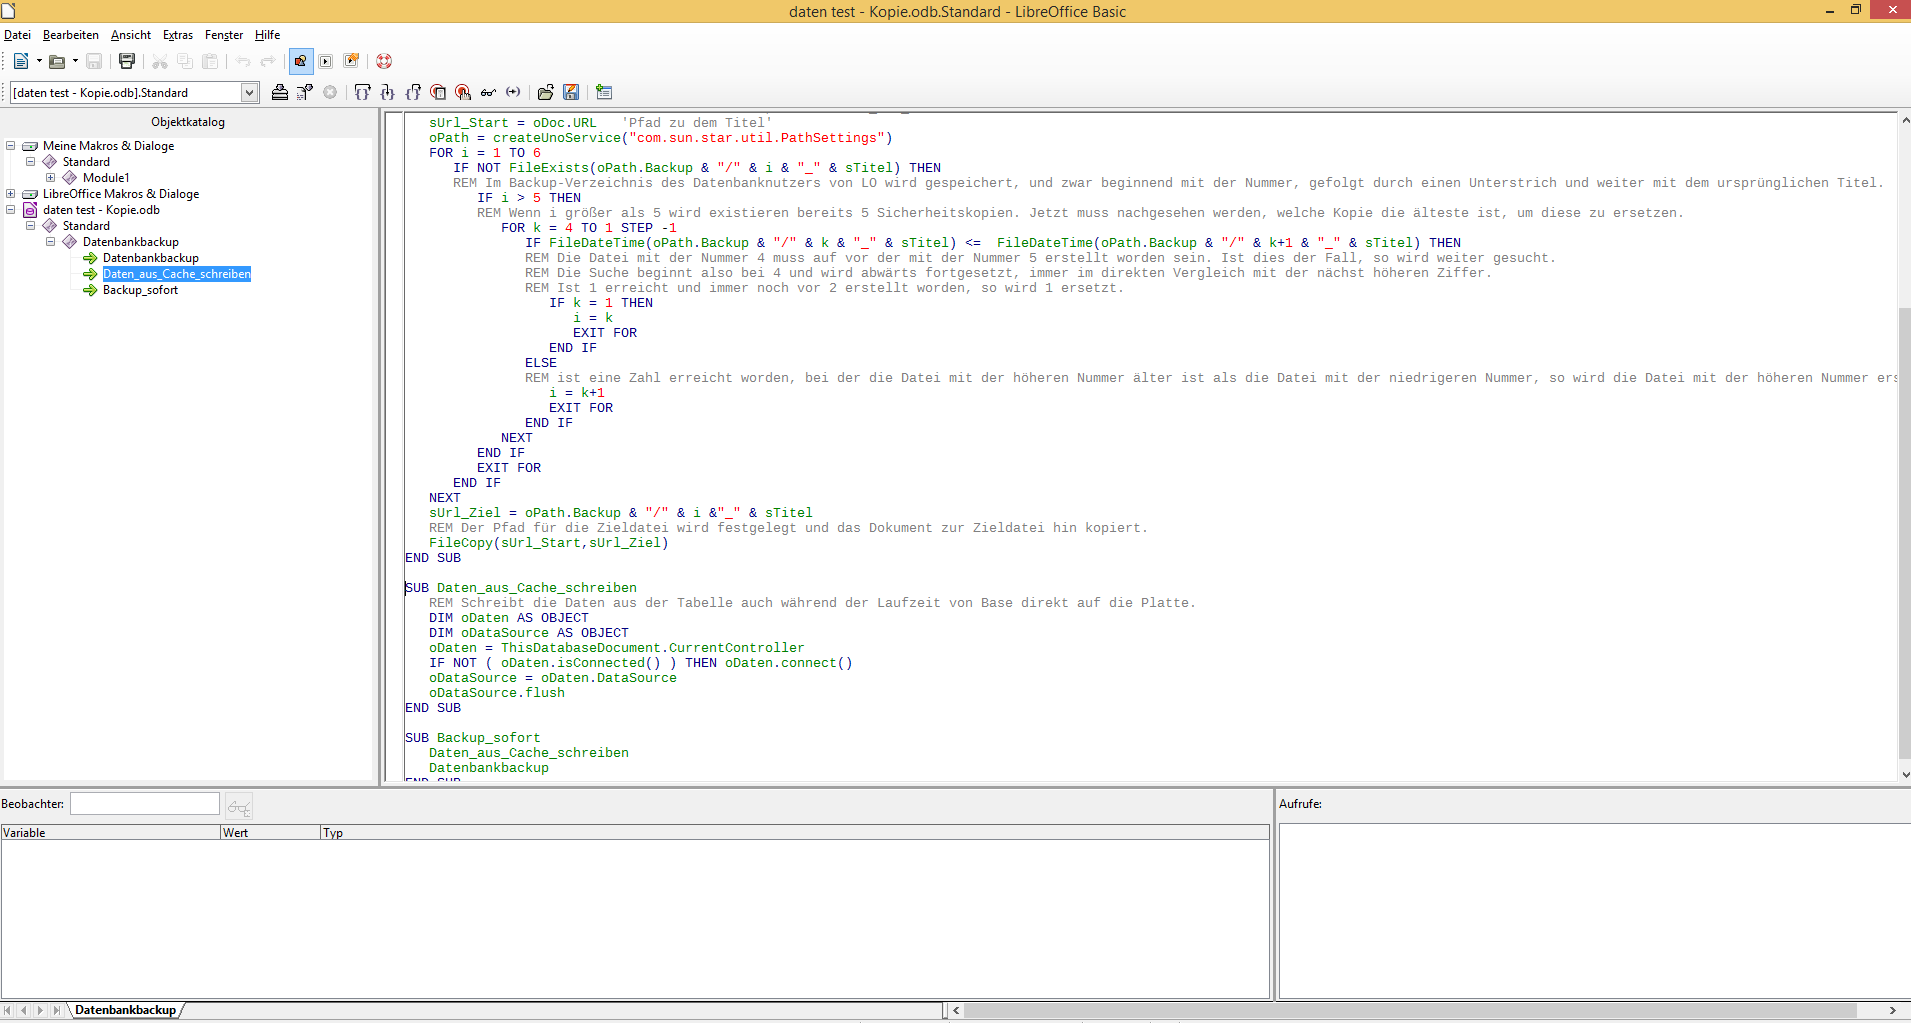Click 'SUB Backup_sofort' line in code editor
1911x1023 pixels.
coord(472,738)
